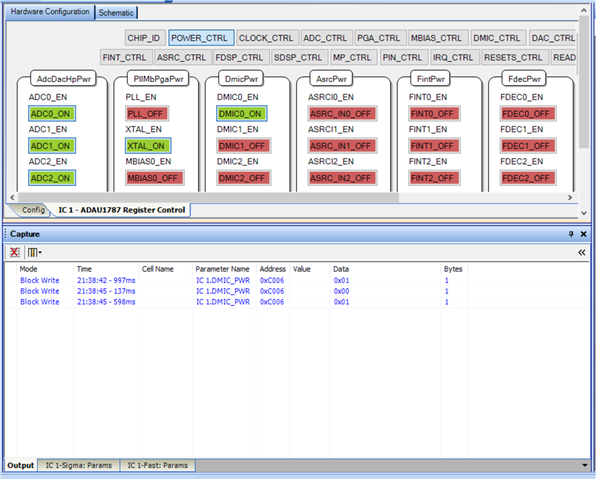Screen dimensions: 596x479
Task: Toggle FINT2_OFF switch
Action: click(x=434, y=178)
